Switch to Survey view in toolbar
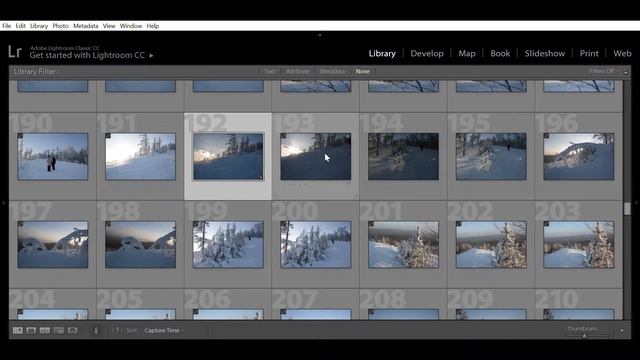 tap(59, 331)
